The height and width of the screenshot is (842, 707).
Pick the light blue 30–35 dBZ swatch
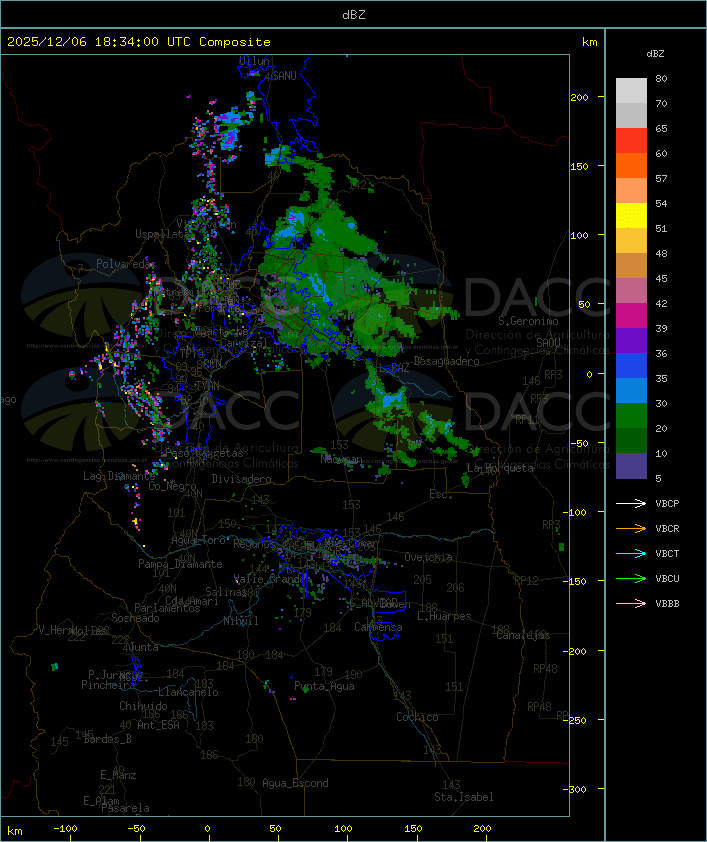pos(631,390)
